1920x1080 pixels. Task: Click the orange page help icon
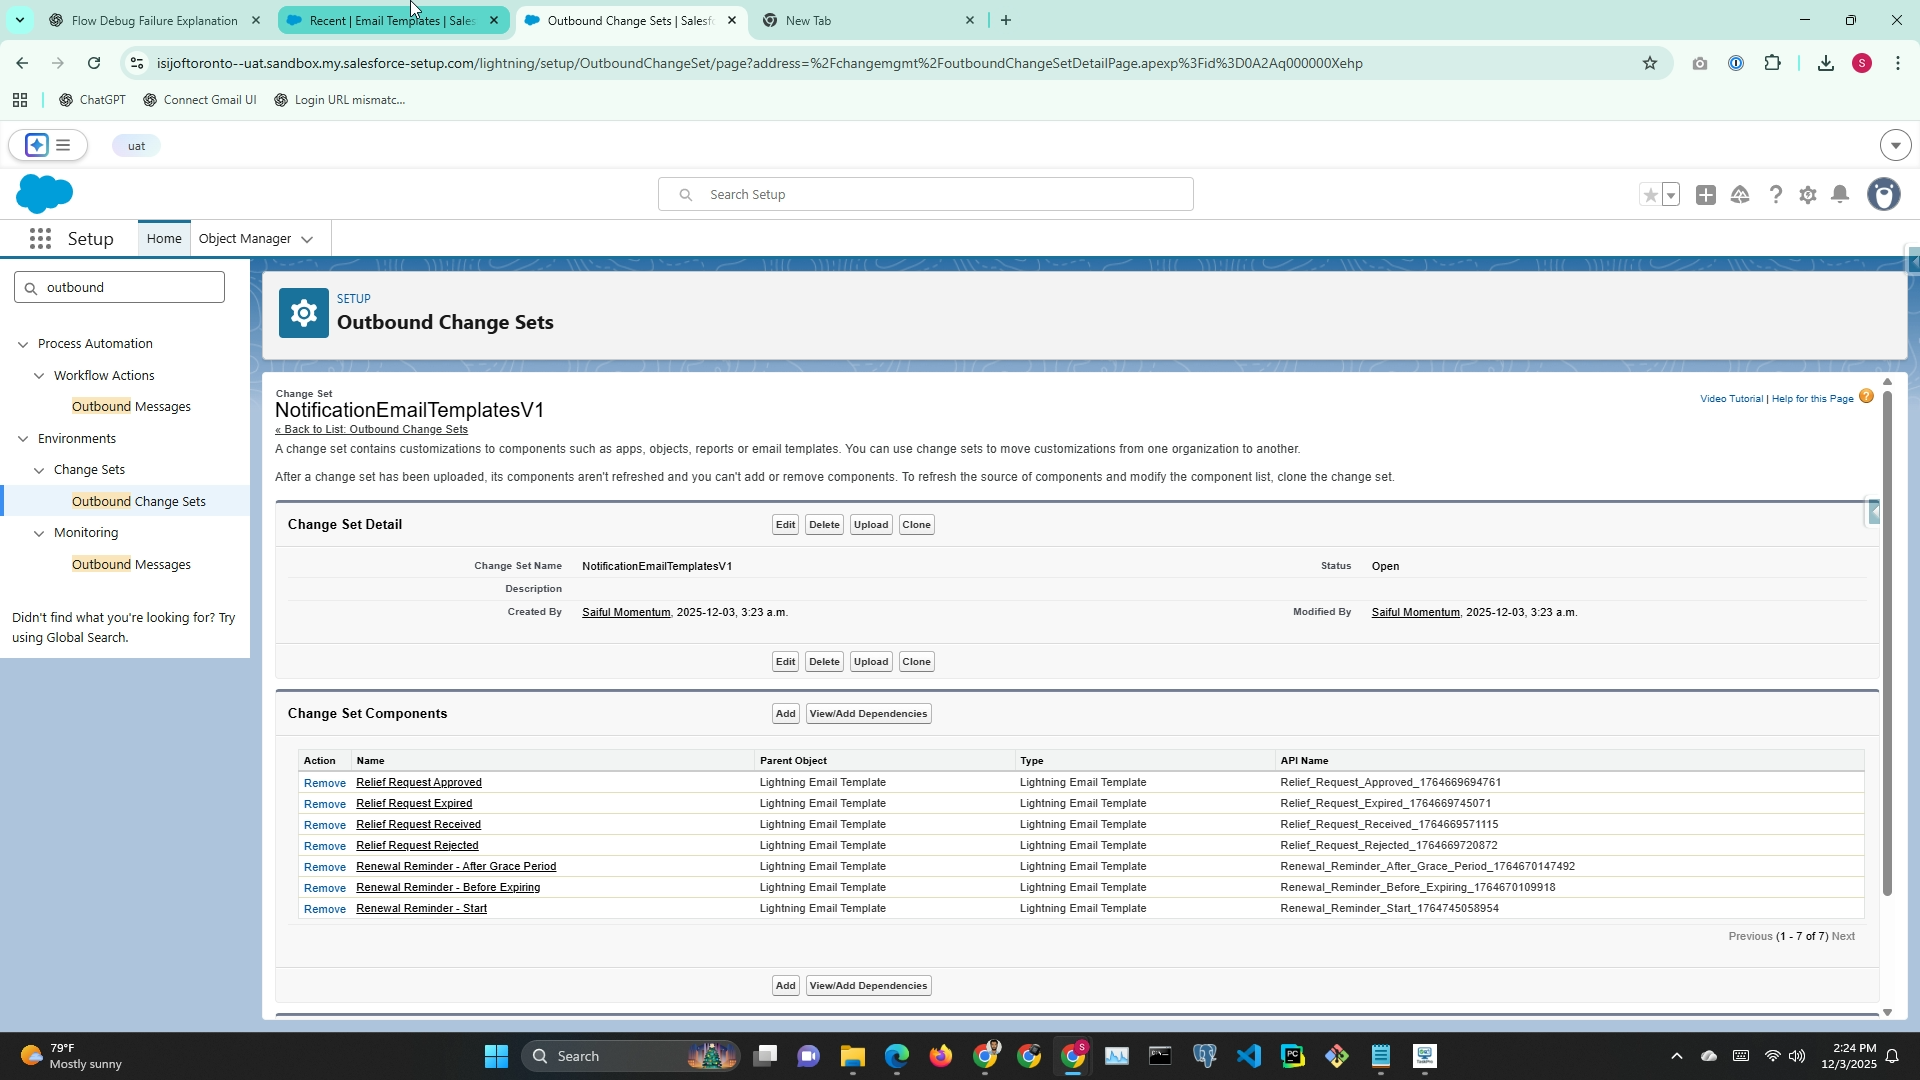coord(1866,397)
